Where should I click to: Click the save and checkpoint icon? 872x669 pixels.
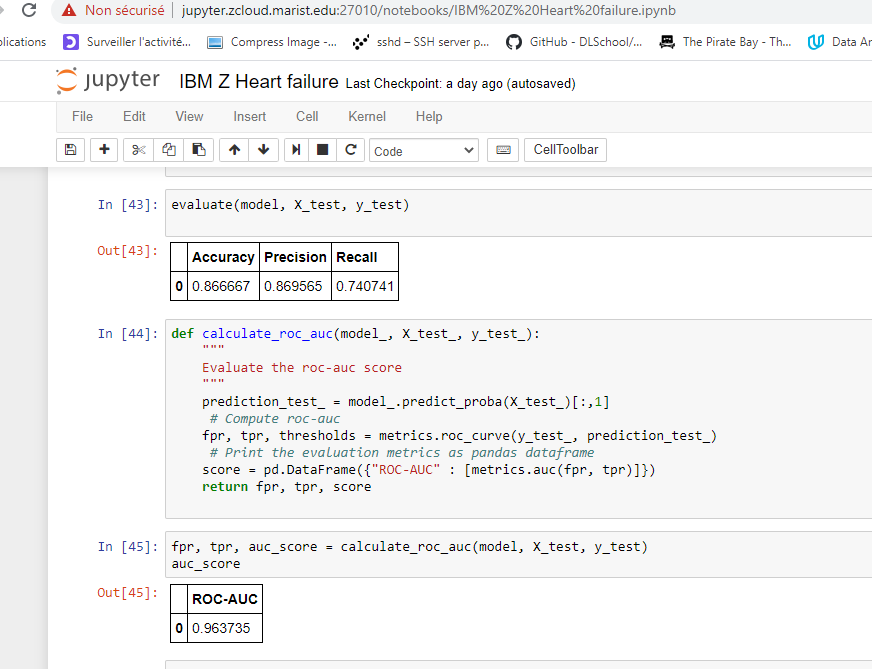71,150
